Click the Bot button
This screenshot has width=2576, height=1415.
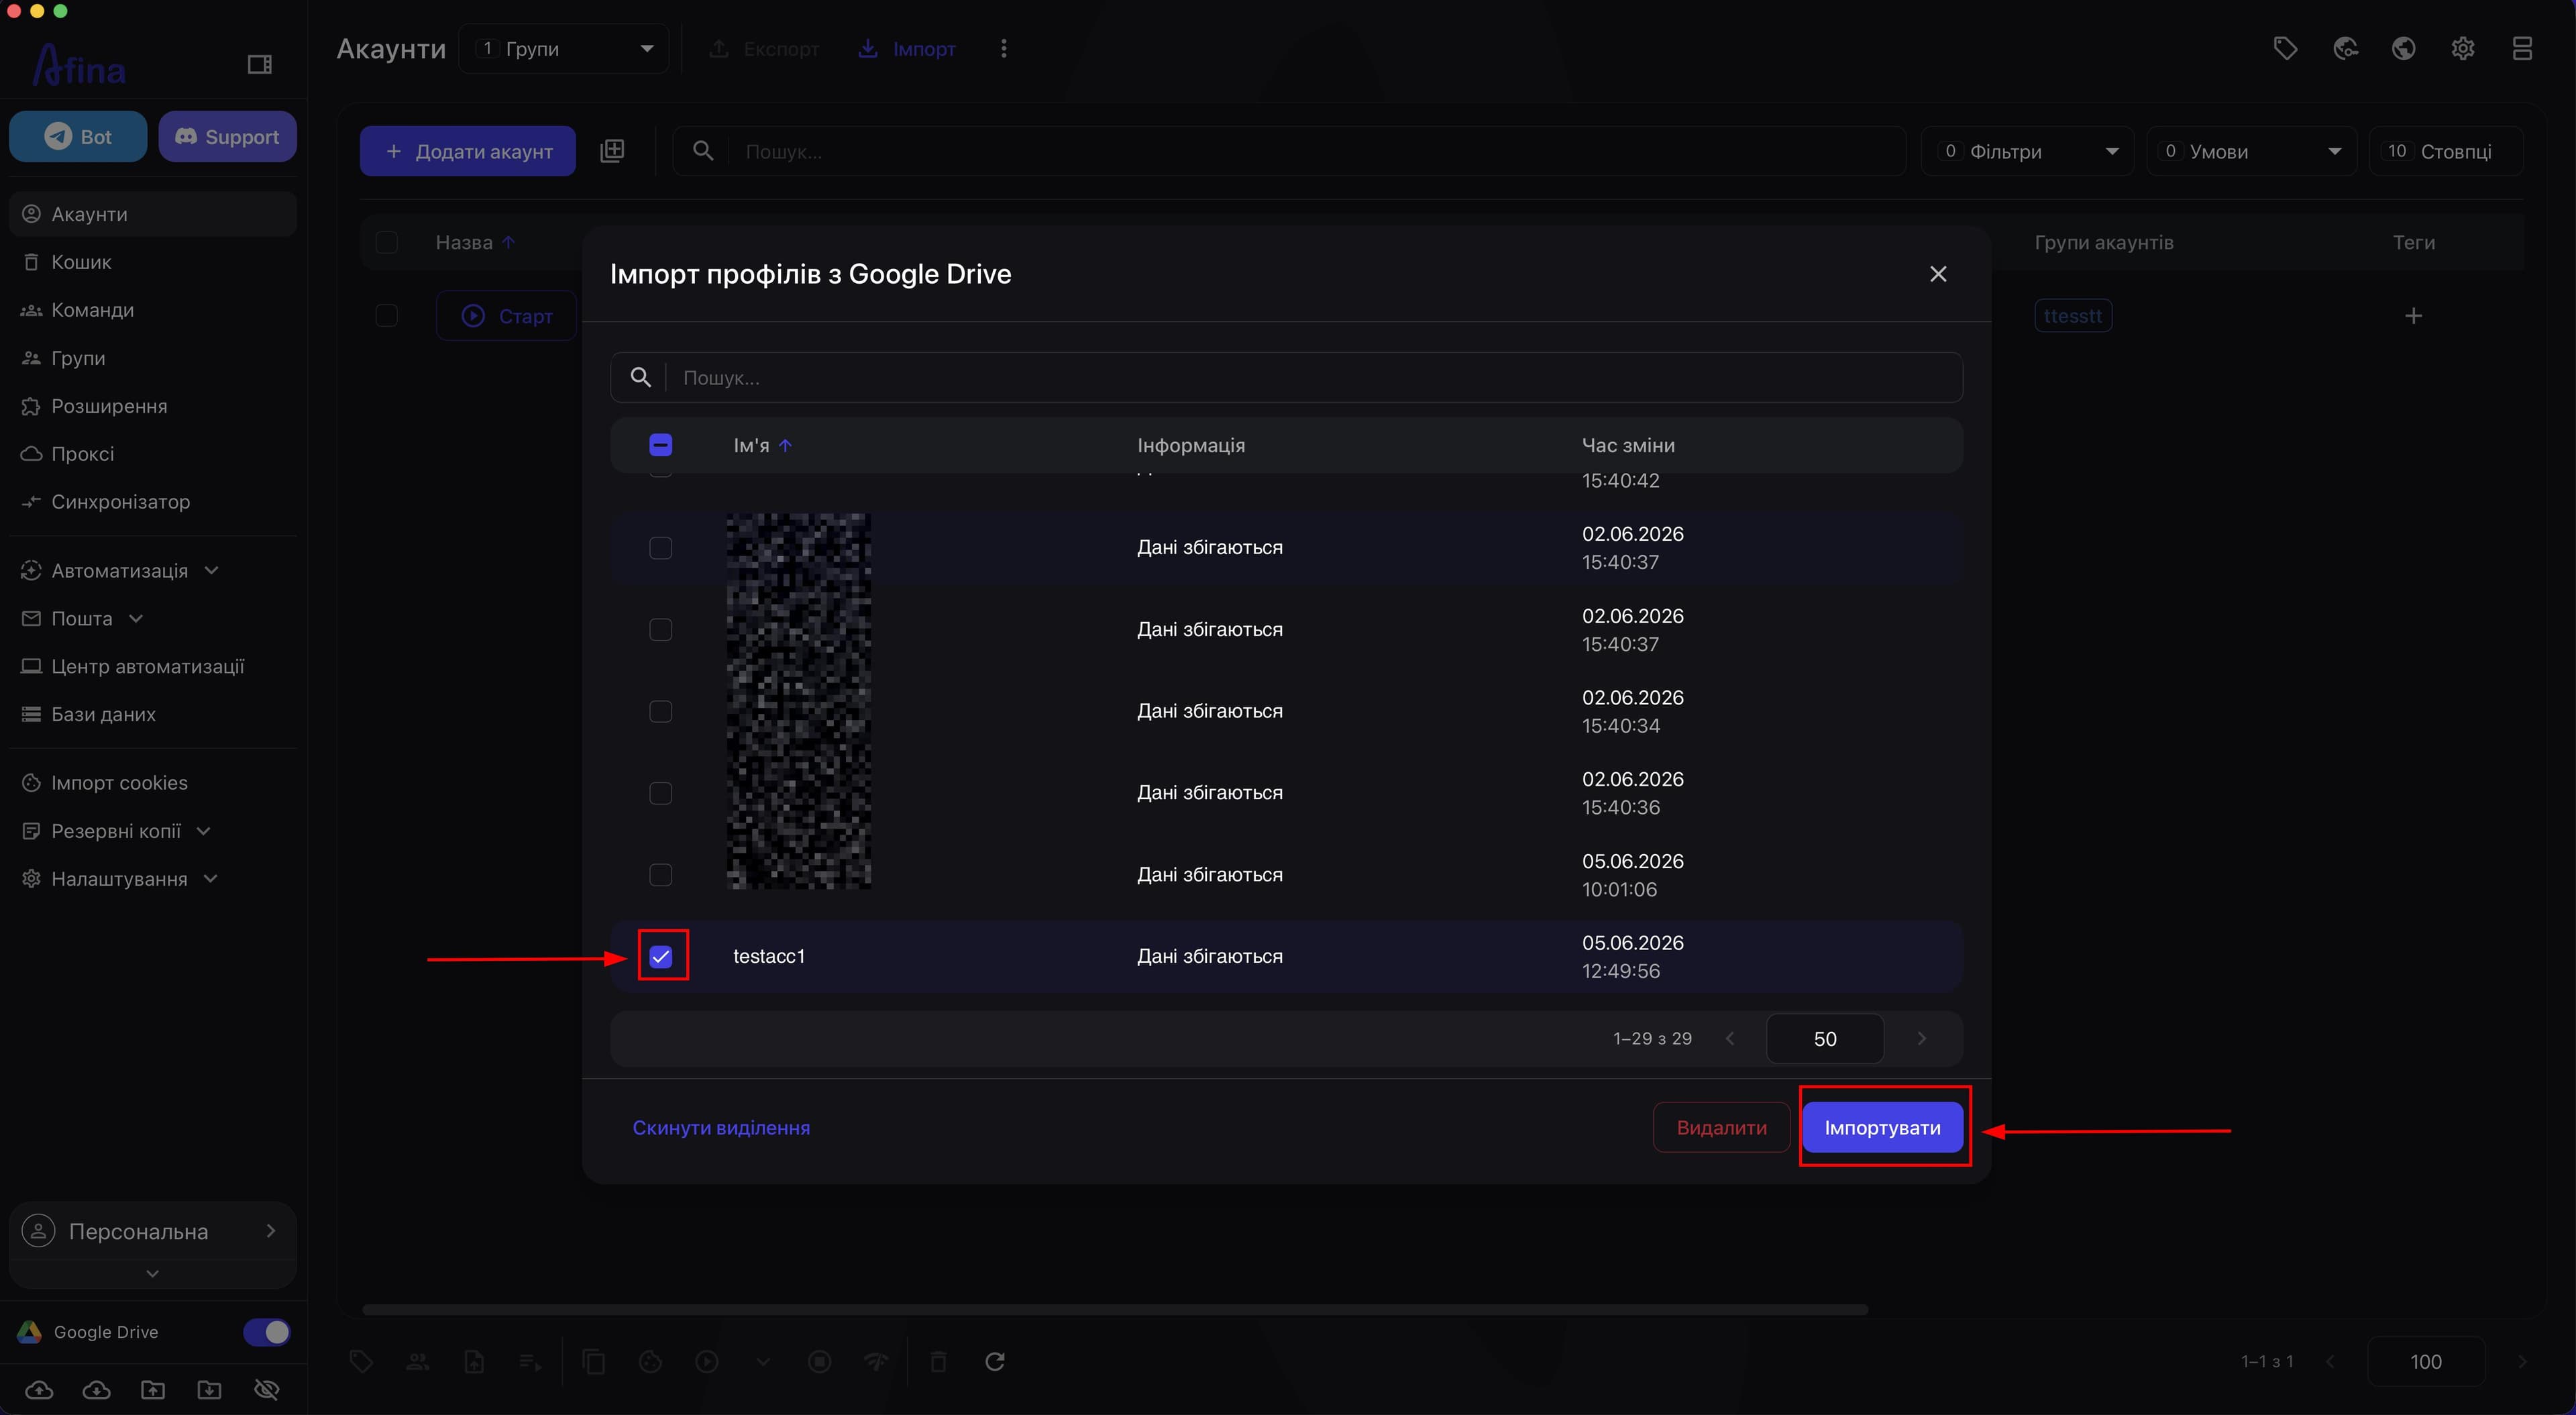tap(78, 136)
